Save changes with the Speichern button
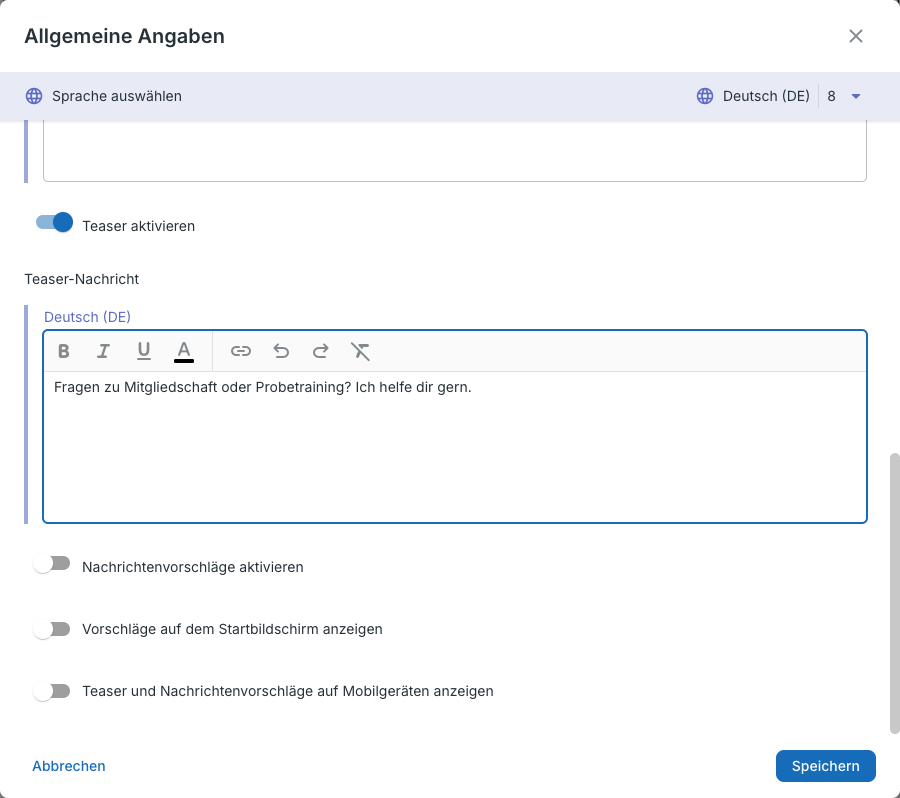Viewport: 900px width, 798px height. 825,766
